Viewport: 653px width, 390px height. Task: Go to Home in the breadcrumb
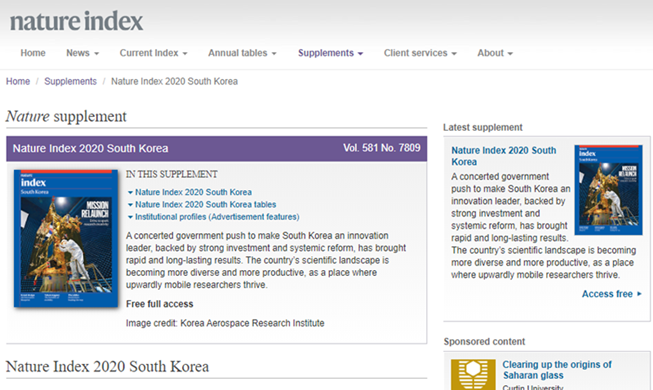(18, 81)
